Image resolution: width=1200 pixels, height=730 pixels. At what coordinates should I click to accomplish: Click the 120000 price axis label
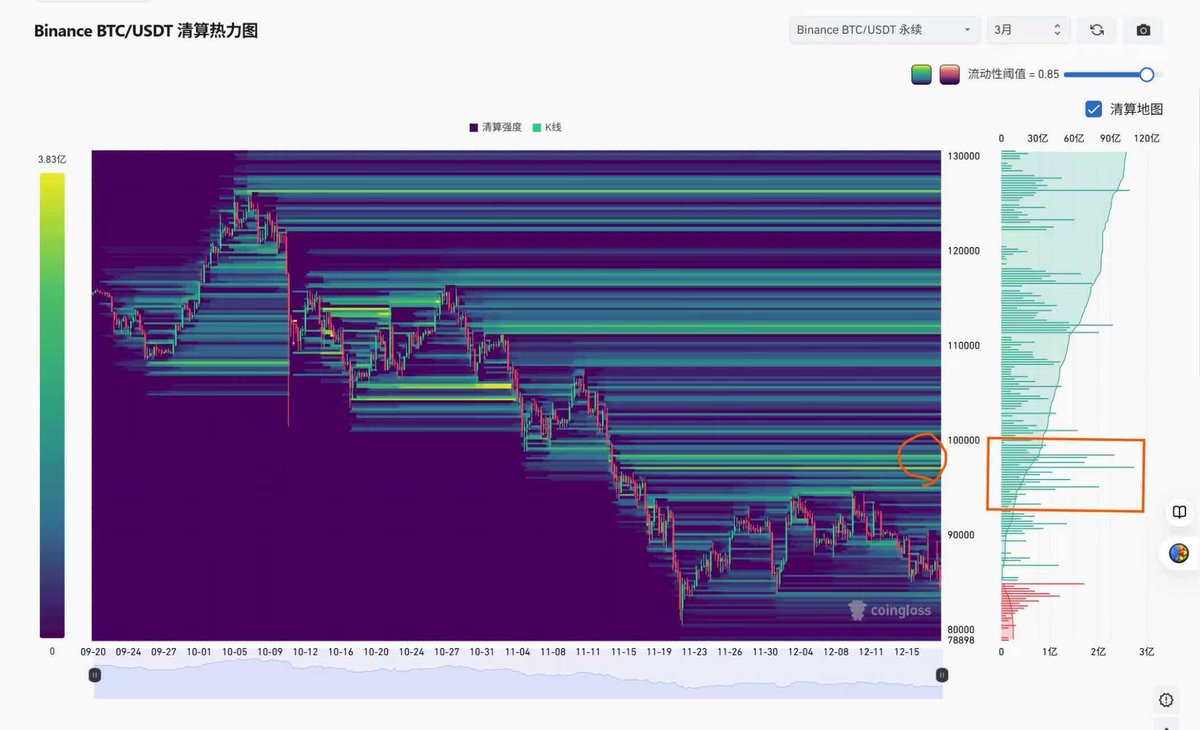pyautogui.click(x=964, y=251)
